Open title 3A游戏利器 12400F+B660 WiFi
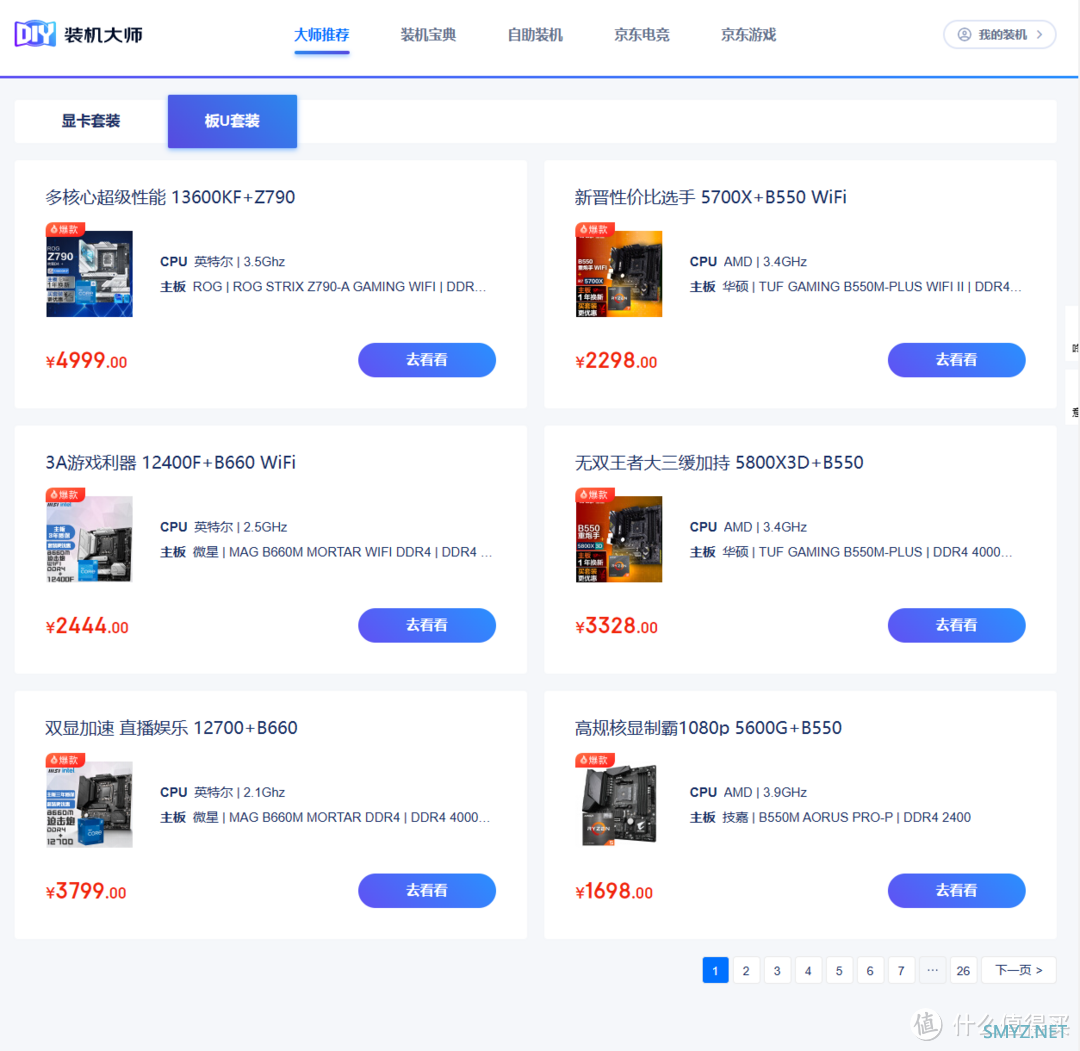The height and width of the screenshot is (1051, 1080). 171,462
